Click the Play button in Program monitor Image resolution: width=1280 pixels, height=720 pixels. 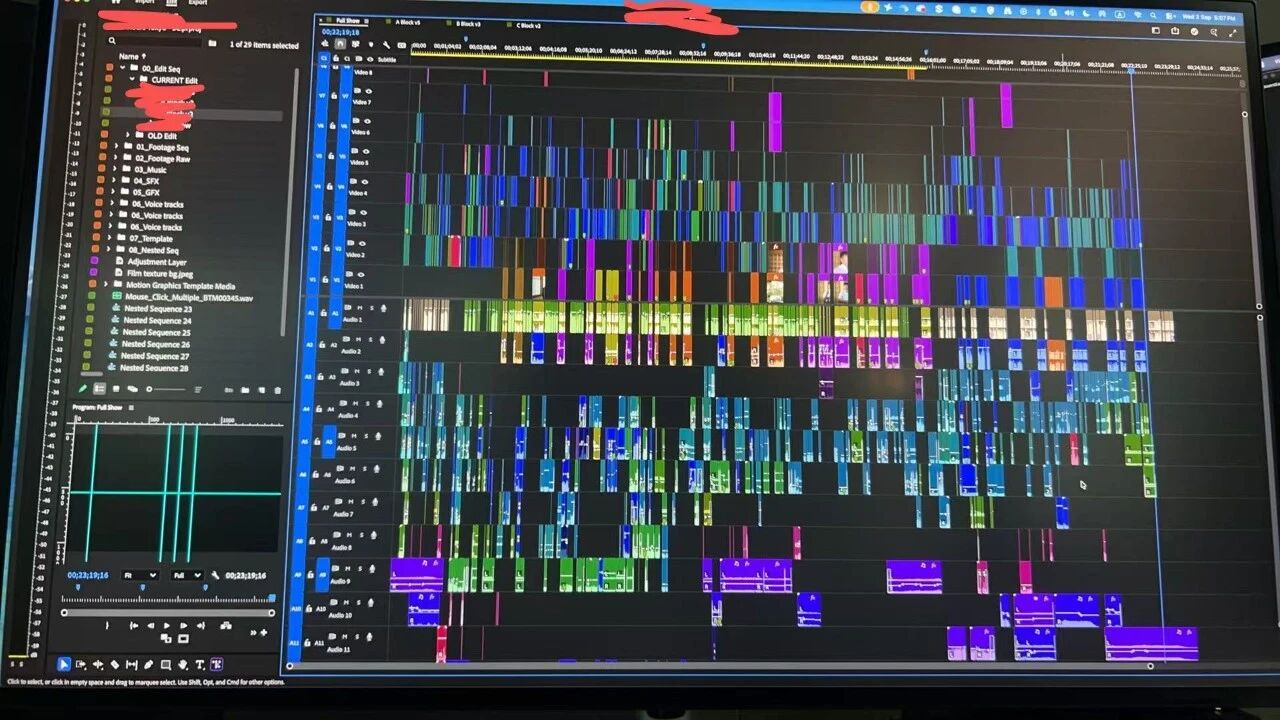[x=167, y=625]
